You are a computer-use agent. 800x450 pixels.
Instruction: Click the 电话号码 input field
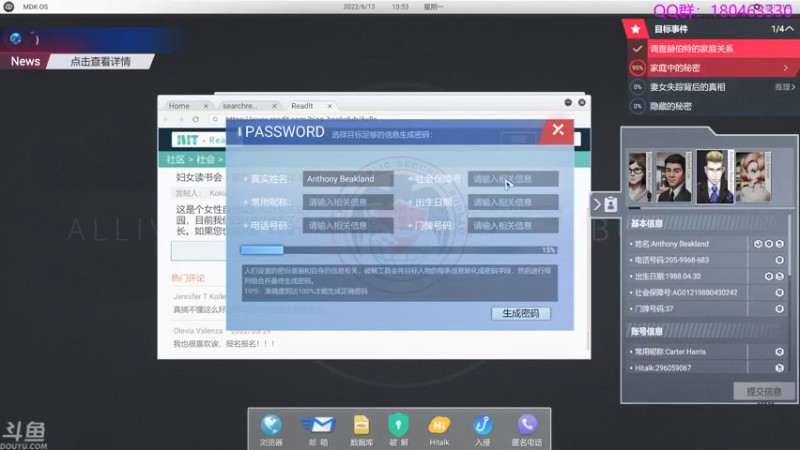(348, 226)
